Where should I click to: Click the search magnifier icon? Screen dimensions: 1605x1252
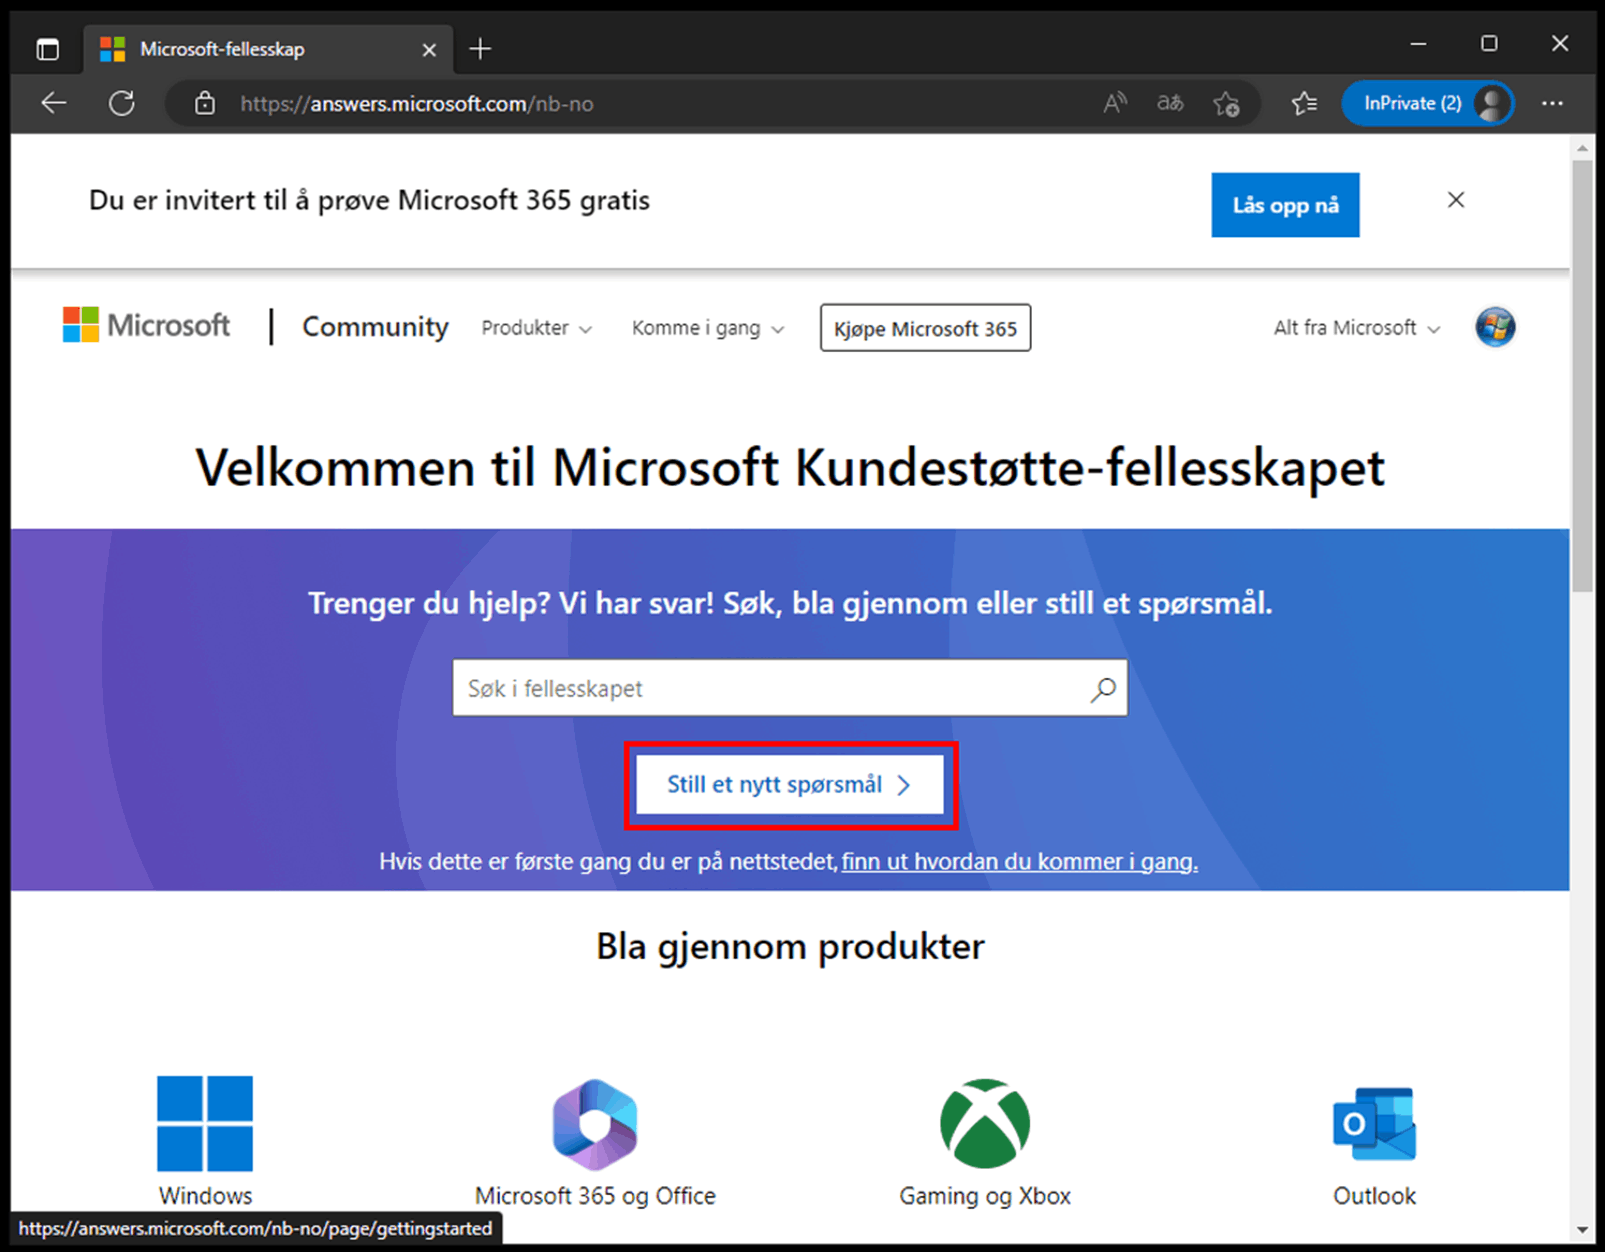tap(1103, 689)
